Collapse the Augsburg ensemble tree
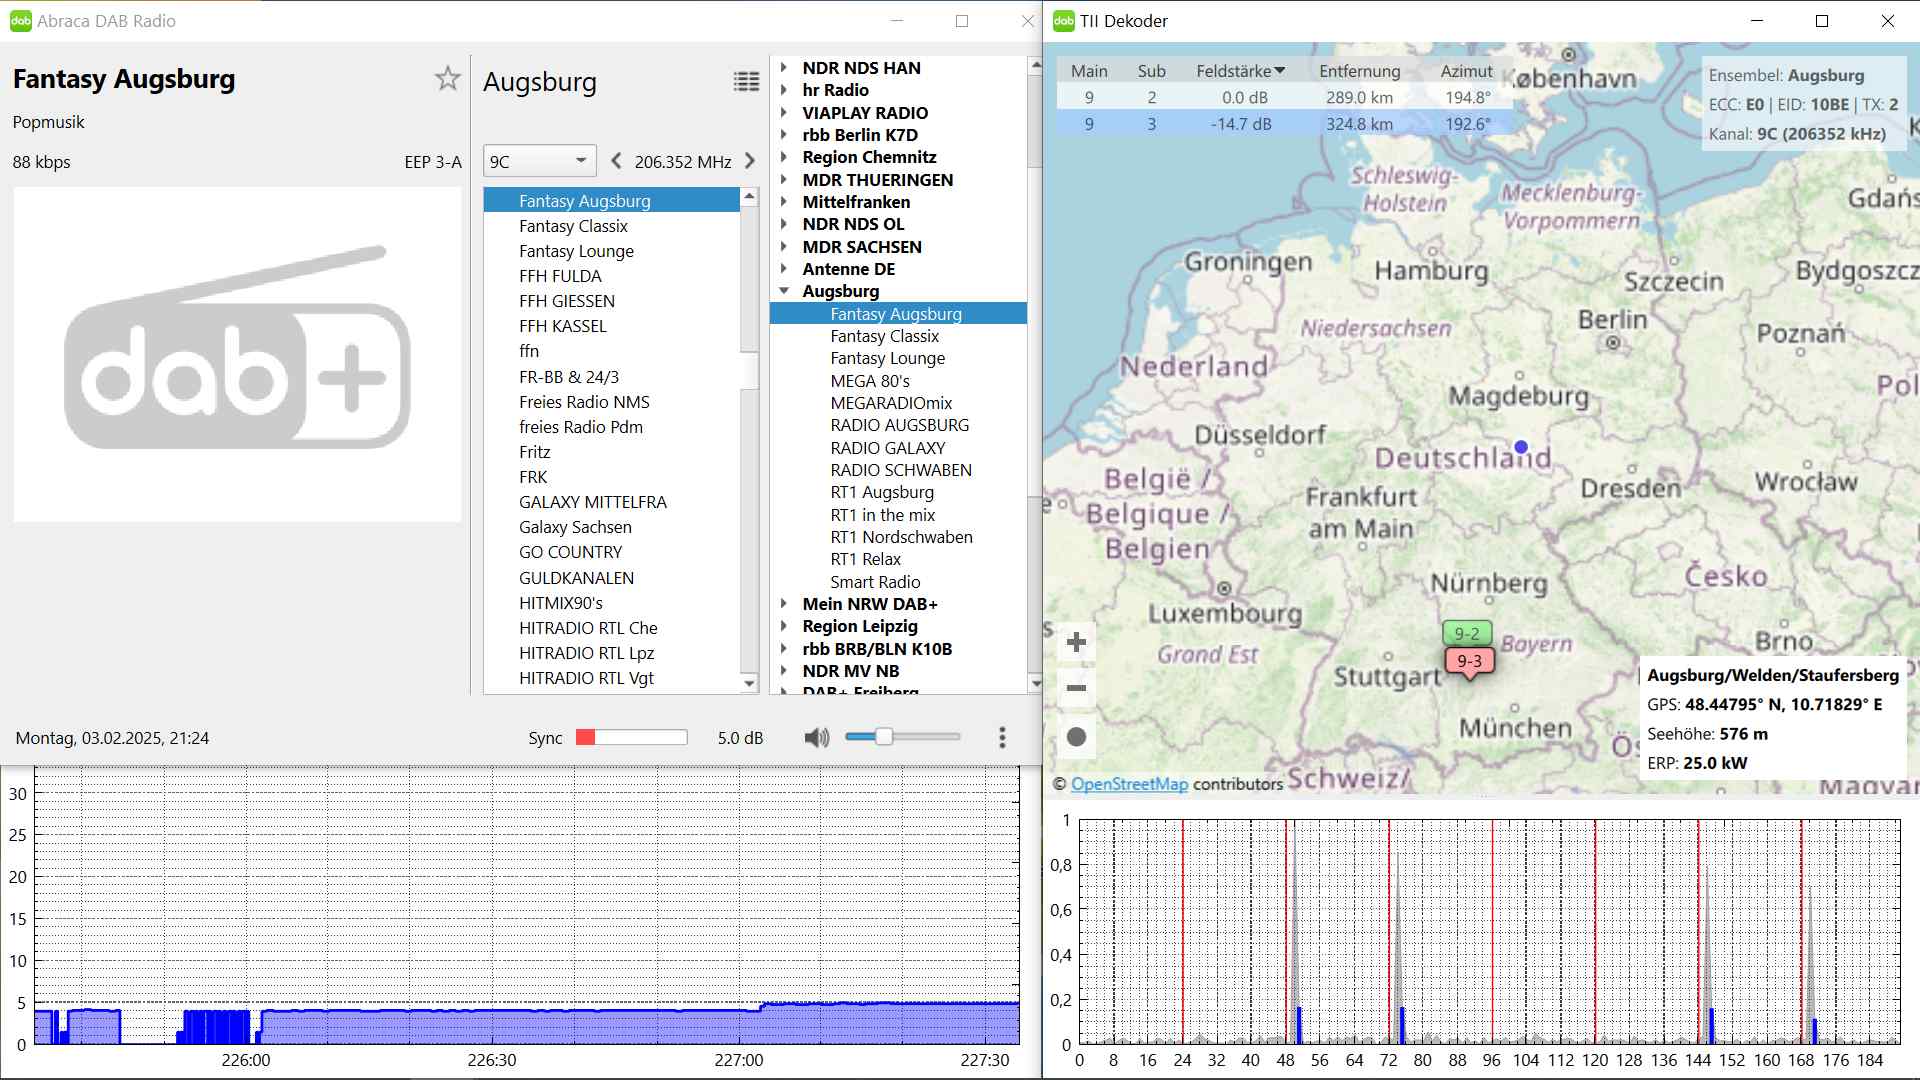Screen dimensions: 1920x1080 [784, 291]
